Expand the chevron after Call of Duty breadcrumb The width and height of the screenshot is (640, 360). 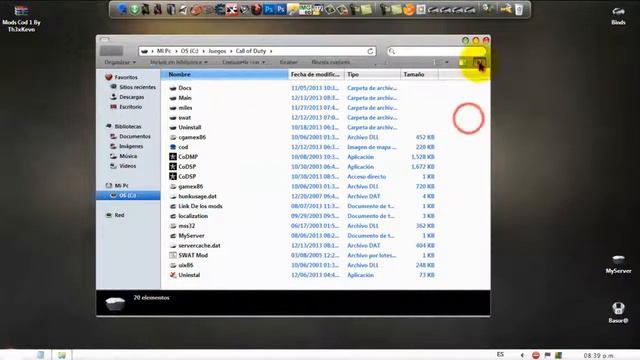[271, 51]
